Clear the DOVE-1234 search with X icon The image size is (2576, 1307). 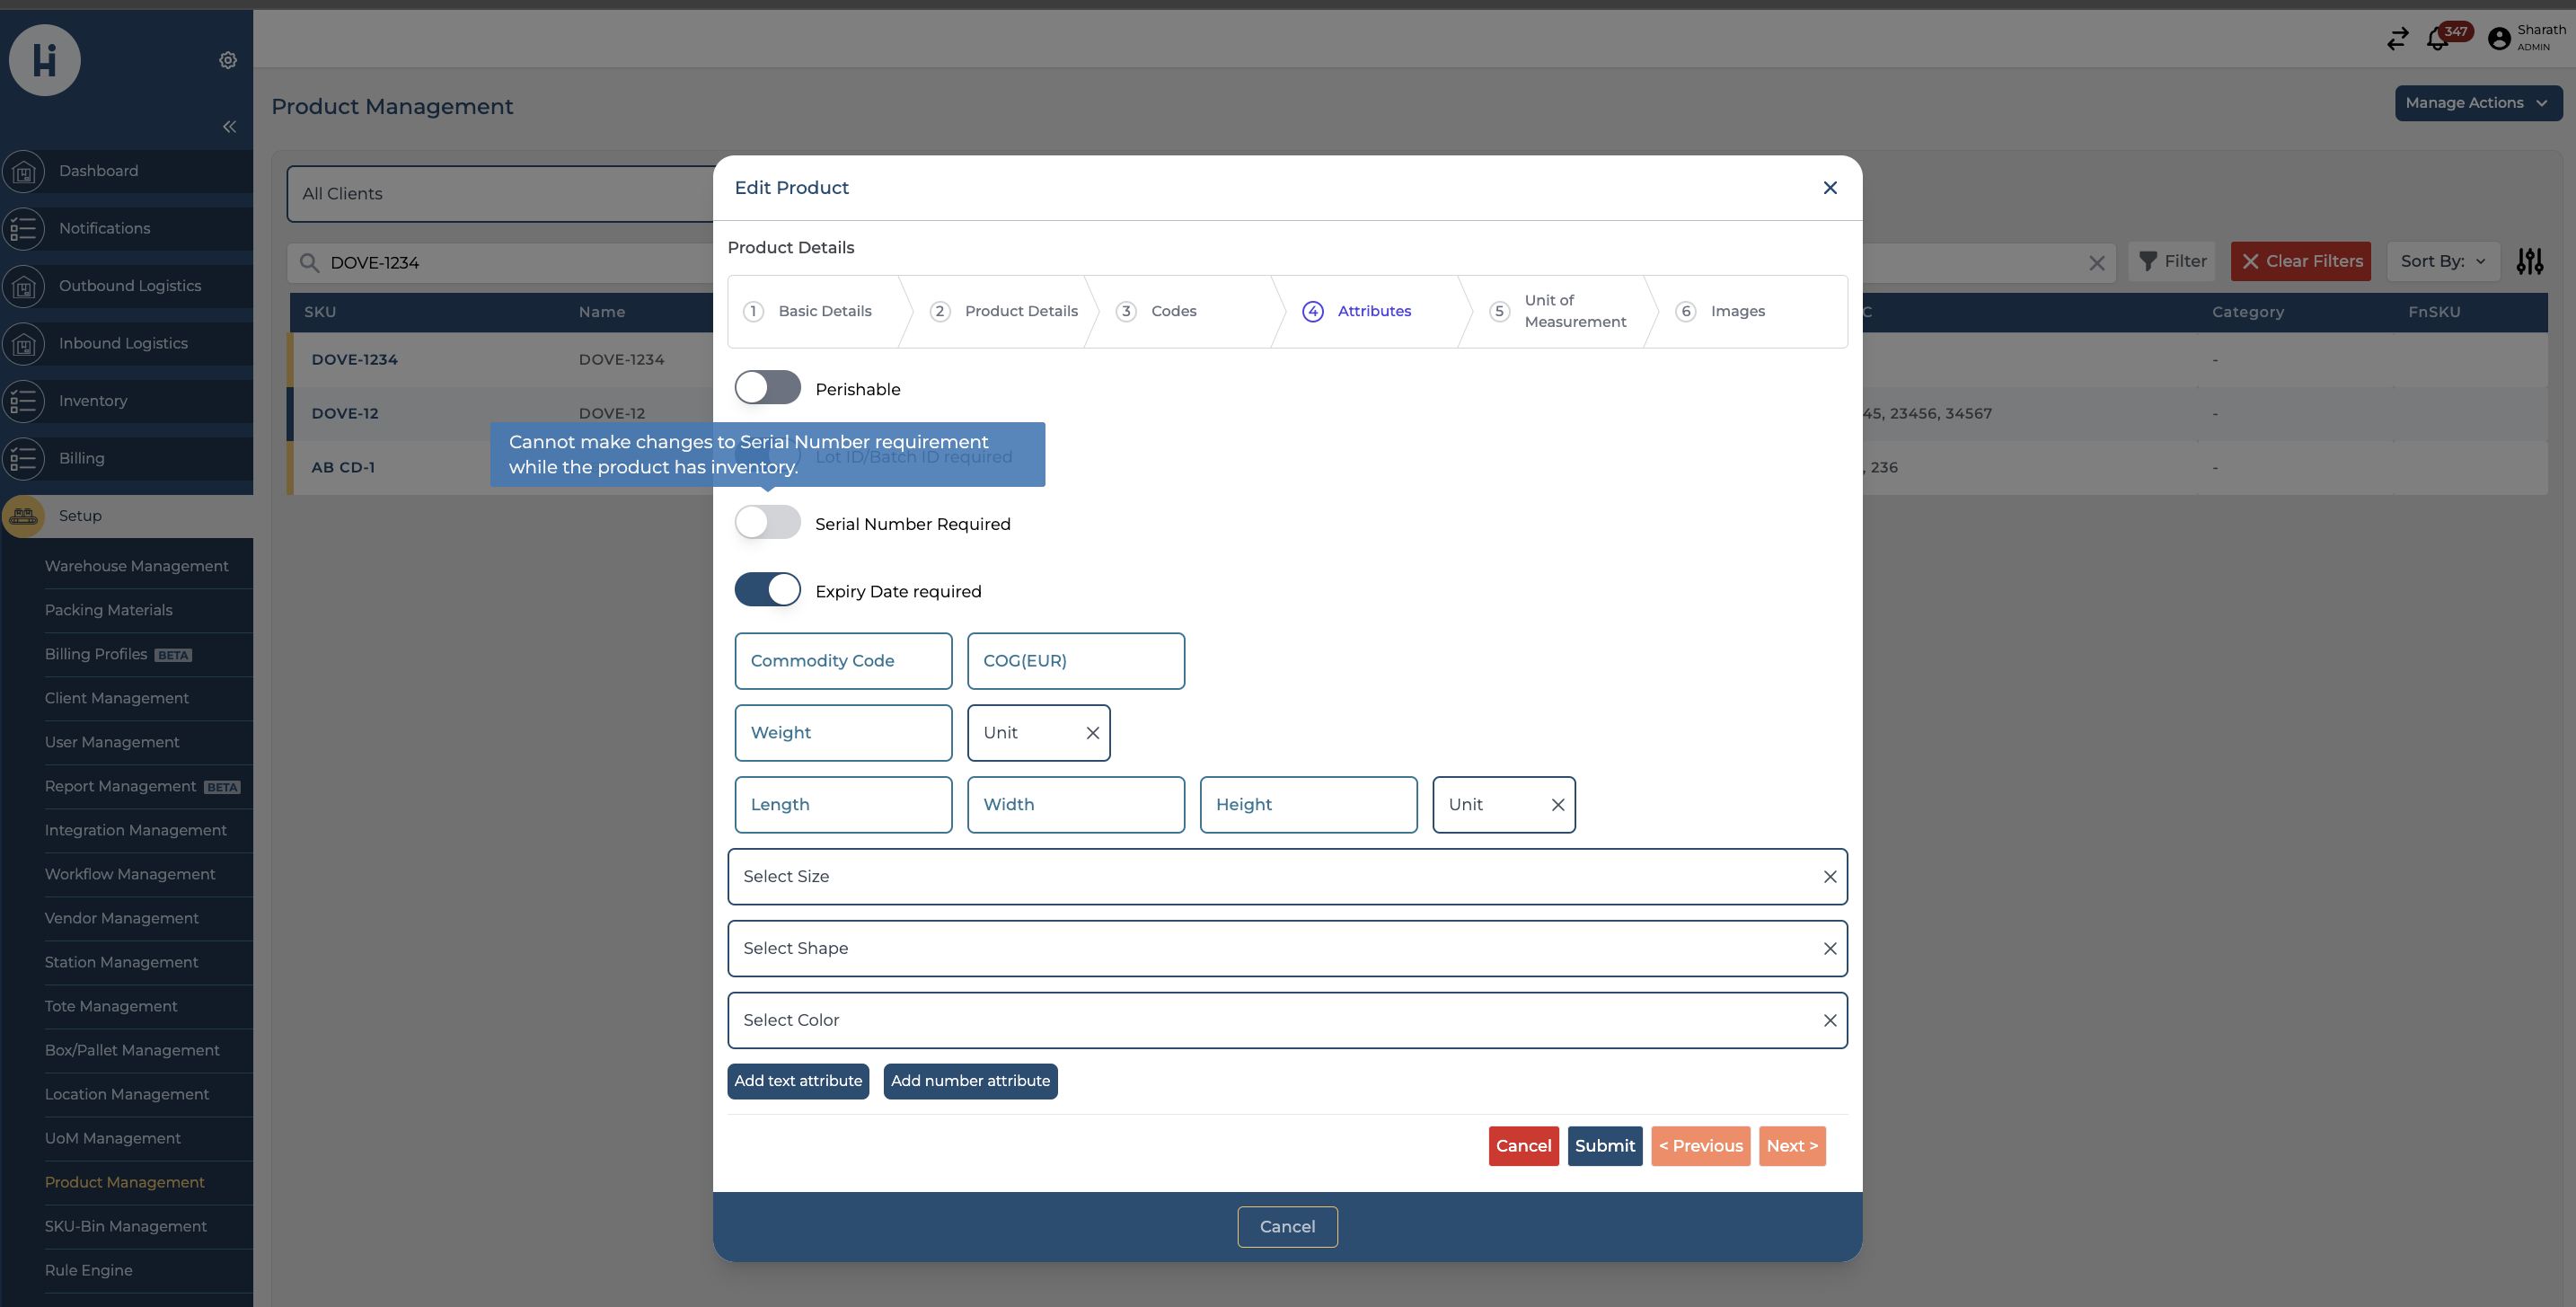point(2096,263)
